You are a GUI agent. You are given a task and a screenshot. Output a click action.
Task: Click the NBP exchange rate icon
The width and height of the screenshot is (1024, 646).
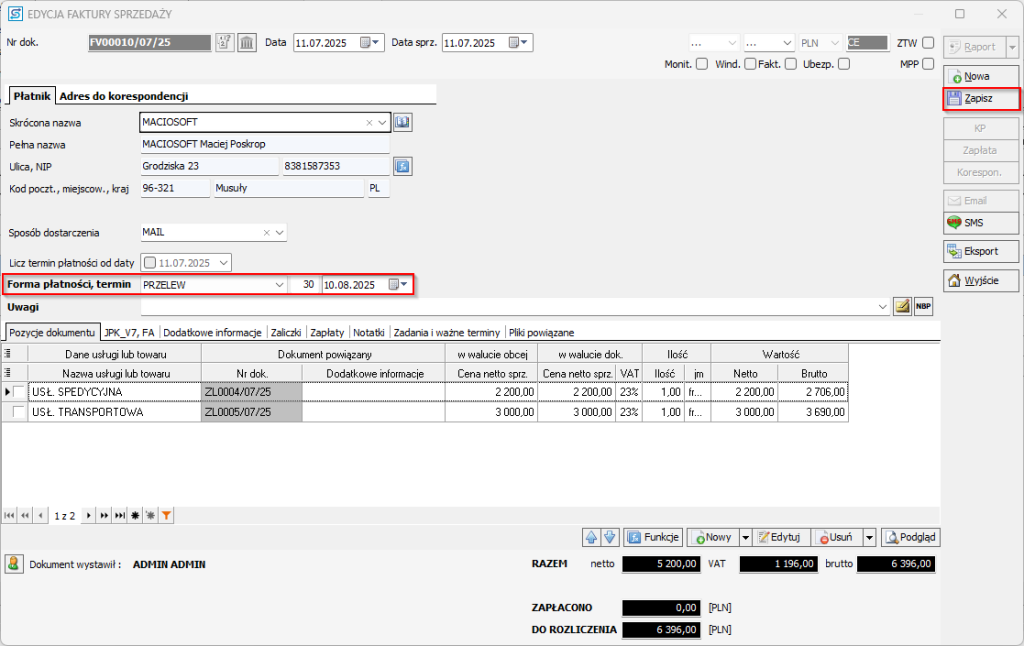[x=923, y=306]
